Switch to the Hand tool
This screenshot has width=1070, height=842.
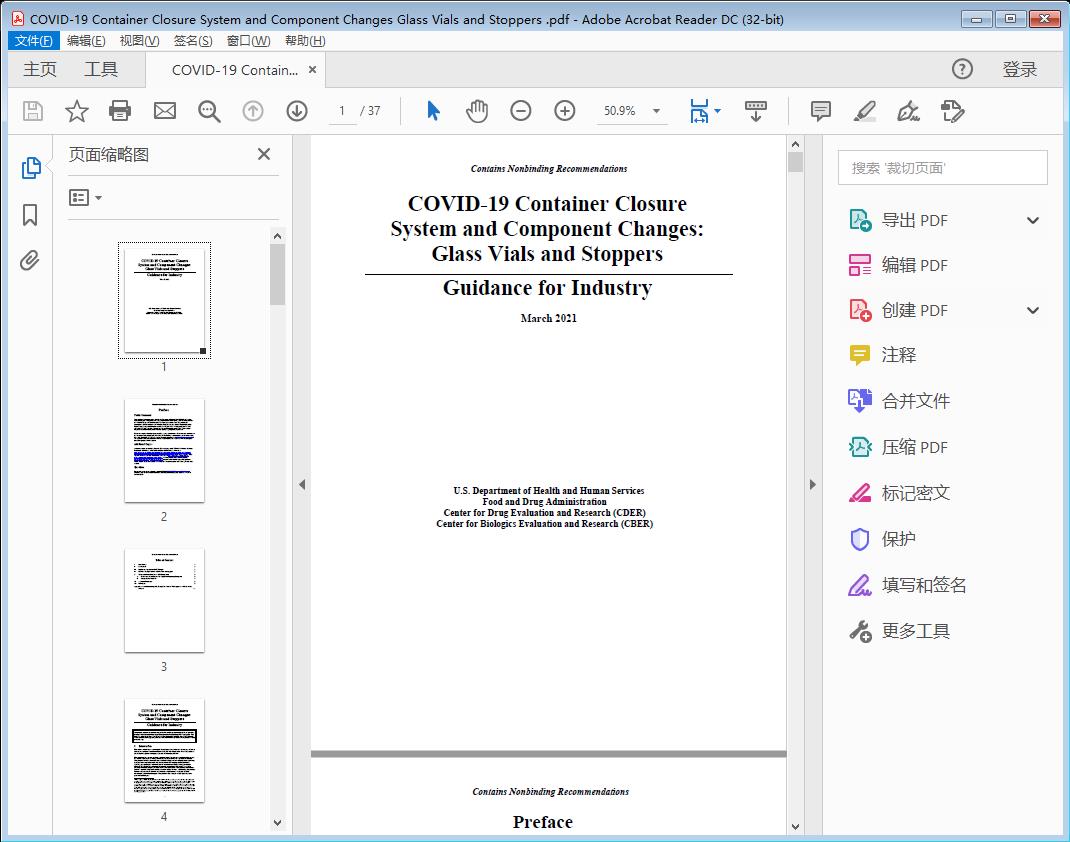[x=477, y=111]
